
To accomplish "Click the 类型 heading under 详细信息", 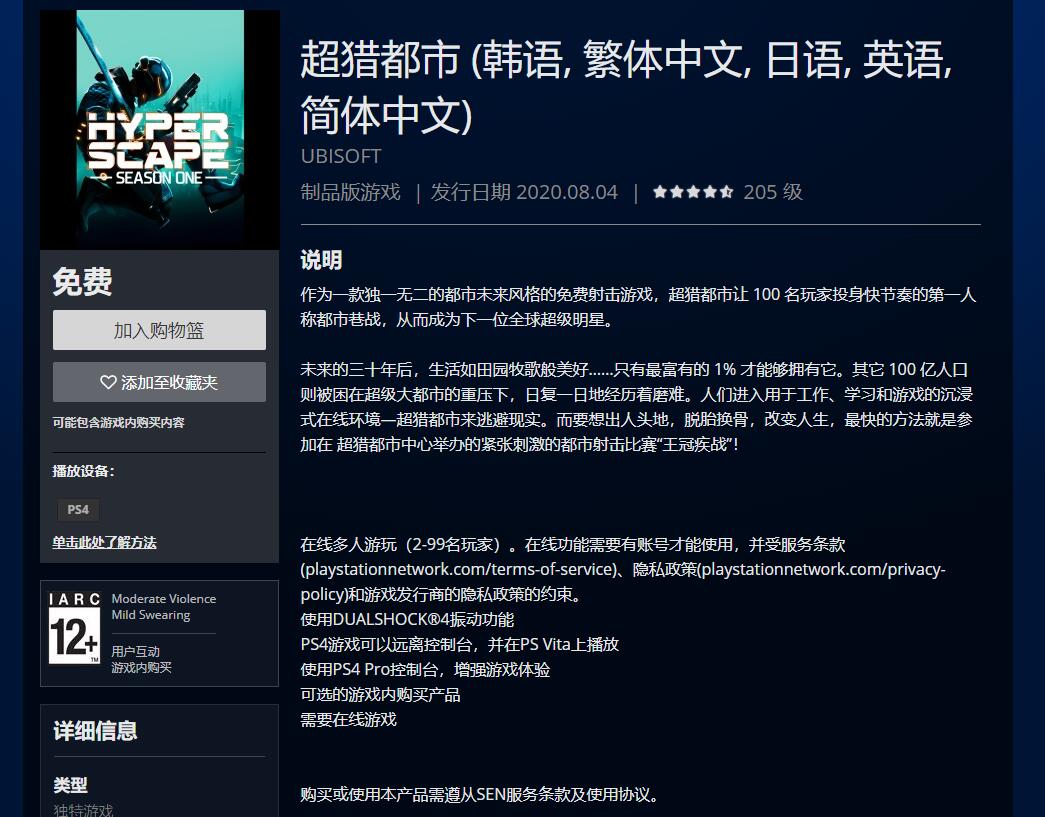I will [x=70, y=785].
